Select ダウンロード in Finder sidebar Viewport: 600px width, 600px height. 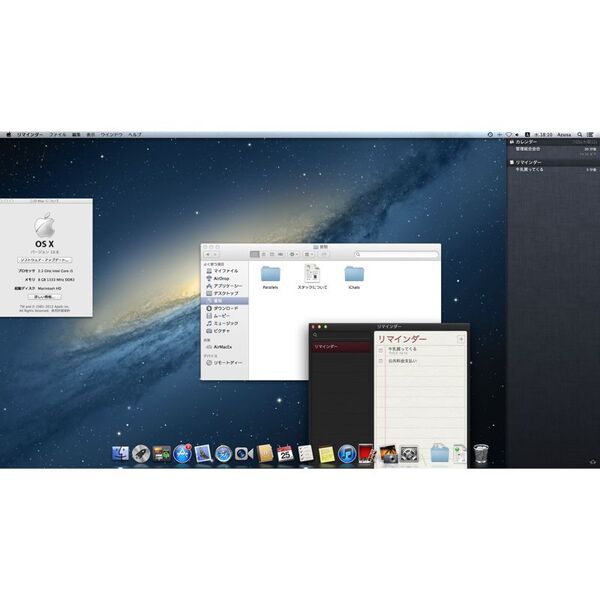click(x=225, y=308)
